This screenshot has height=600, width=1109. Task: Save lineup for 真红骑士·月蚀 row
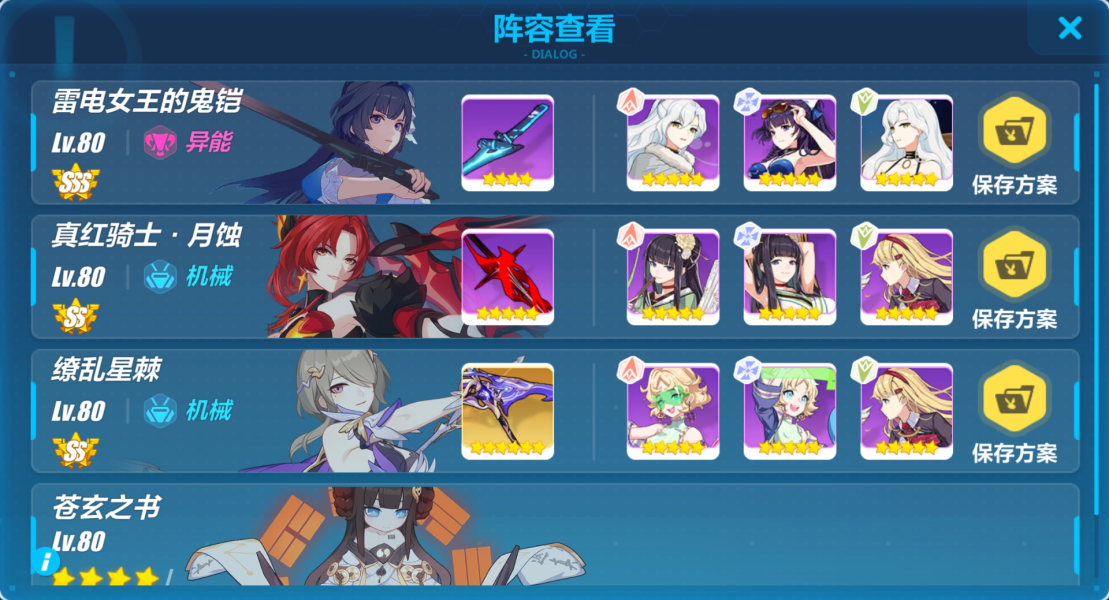pos(1014,280)
